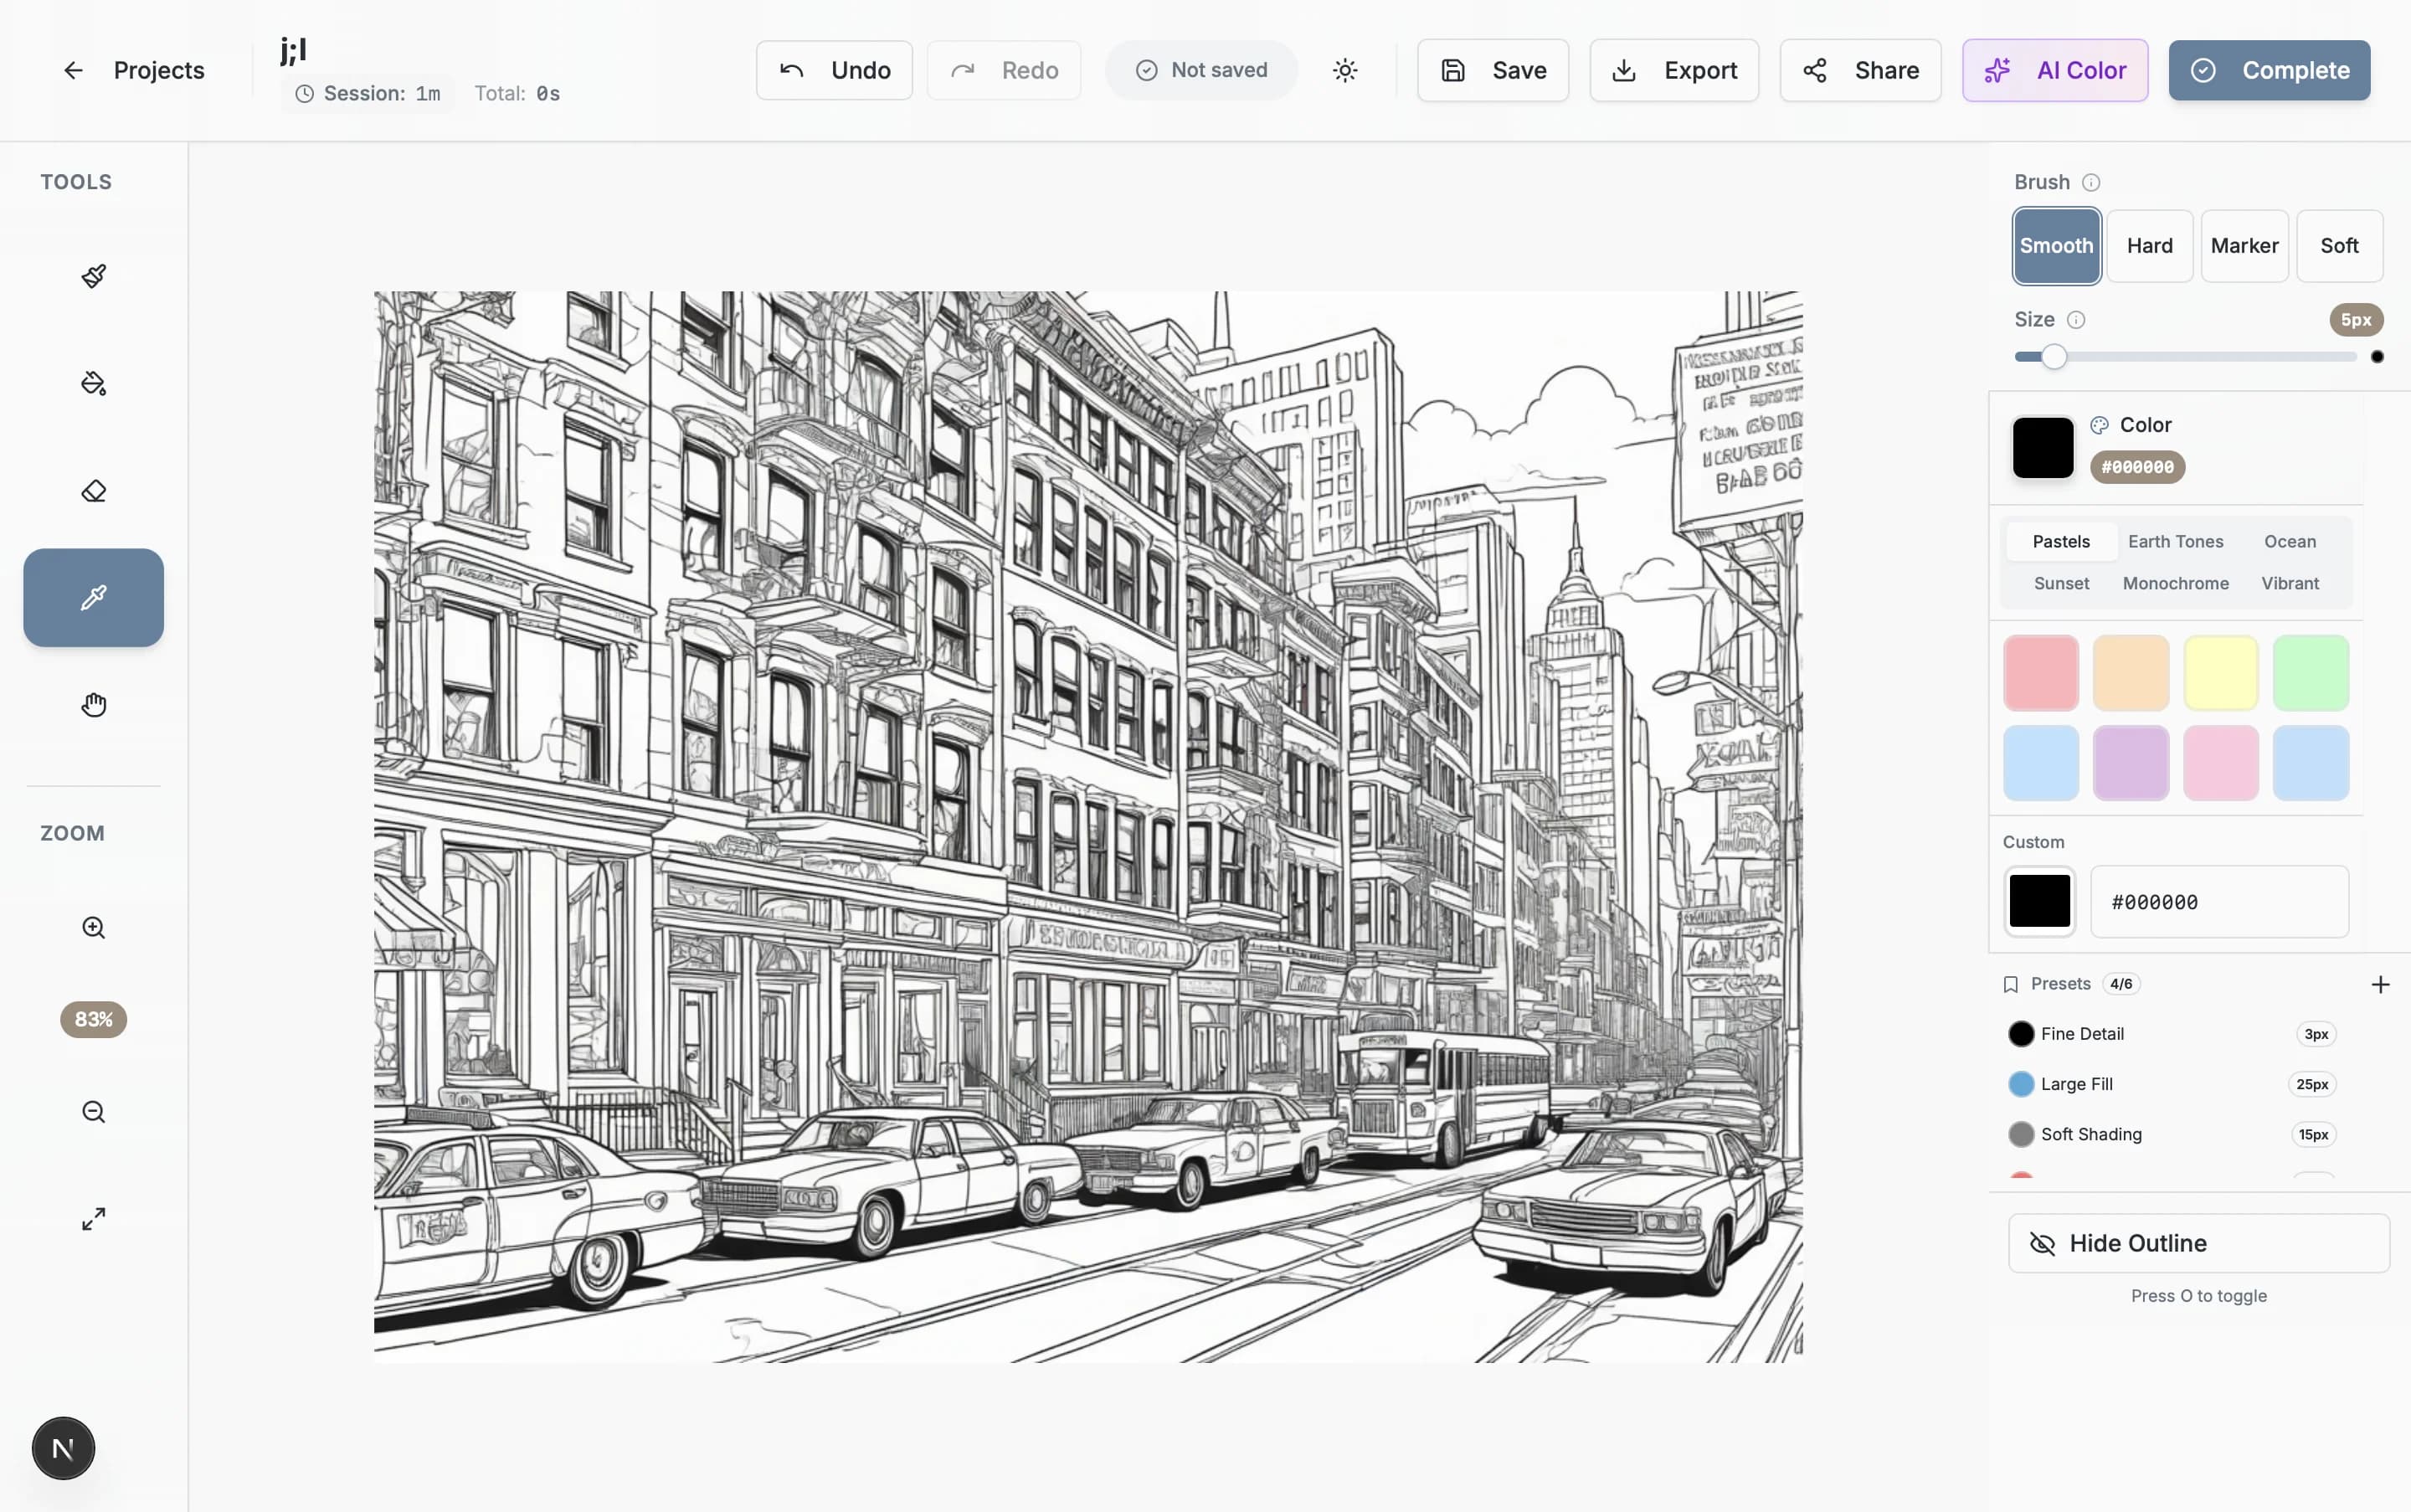Viewport: 2411px width, 1512px height.
Task: Select the Eraser tool
Action: click(x=92, y=490)
